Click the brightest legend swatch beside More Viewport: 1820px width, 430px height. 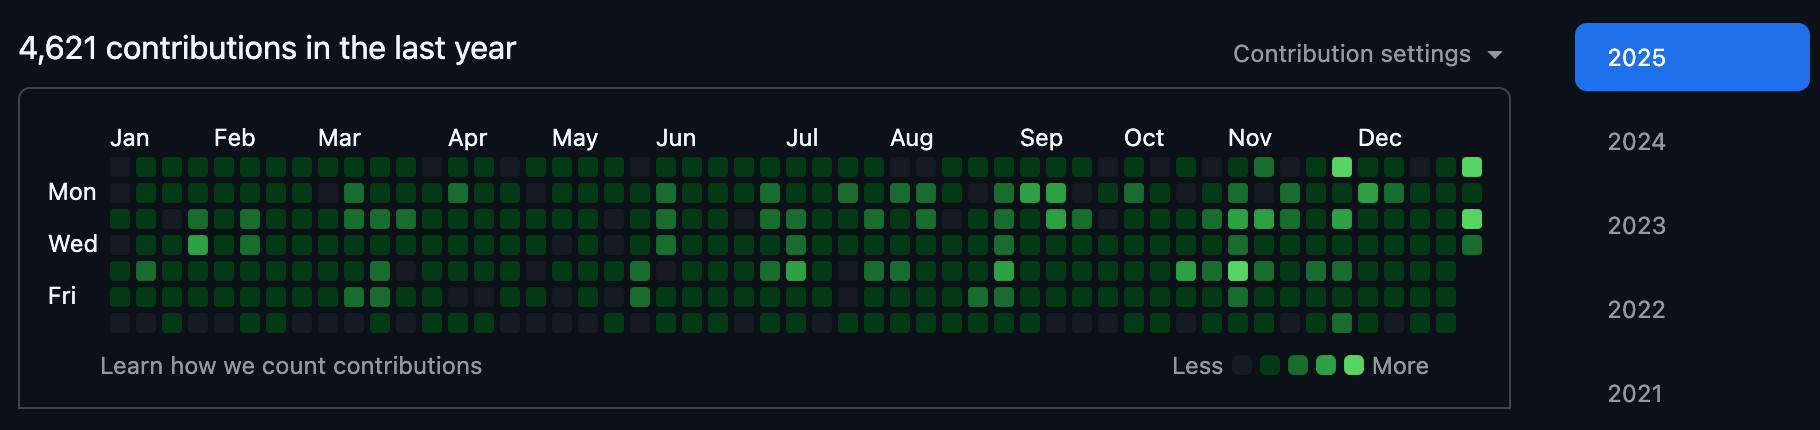tap(1354, 365)
